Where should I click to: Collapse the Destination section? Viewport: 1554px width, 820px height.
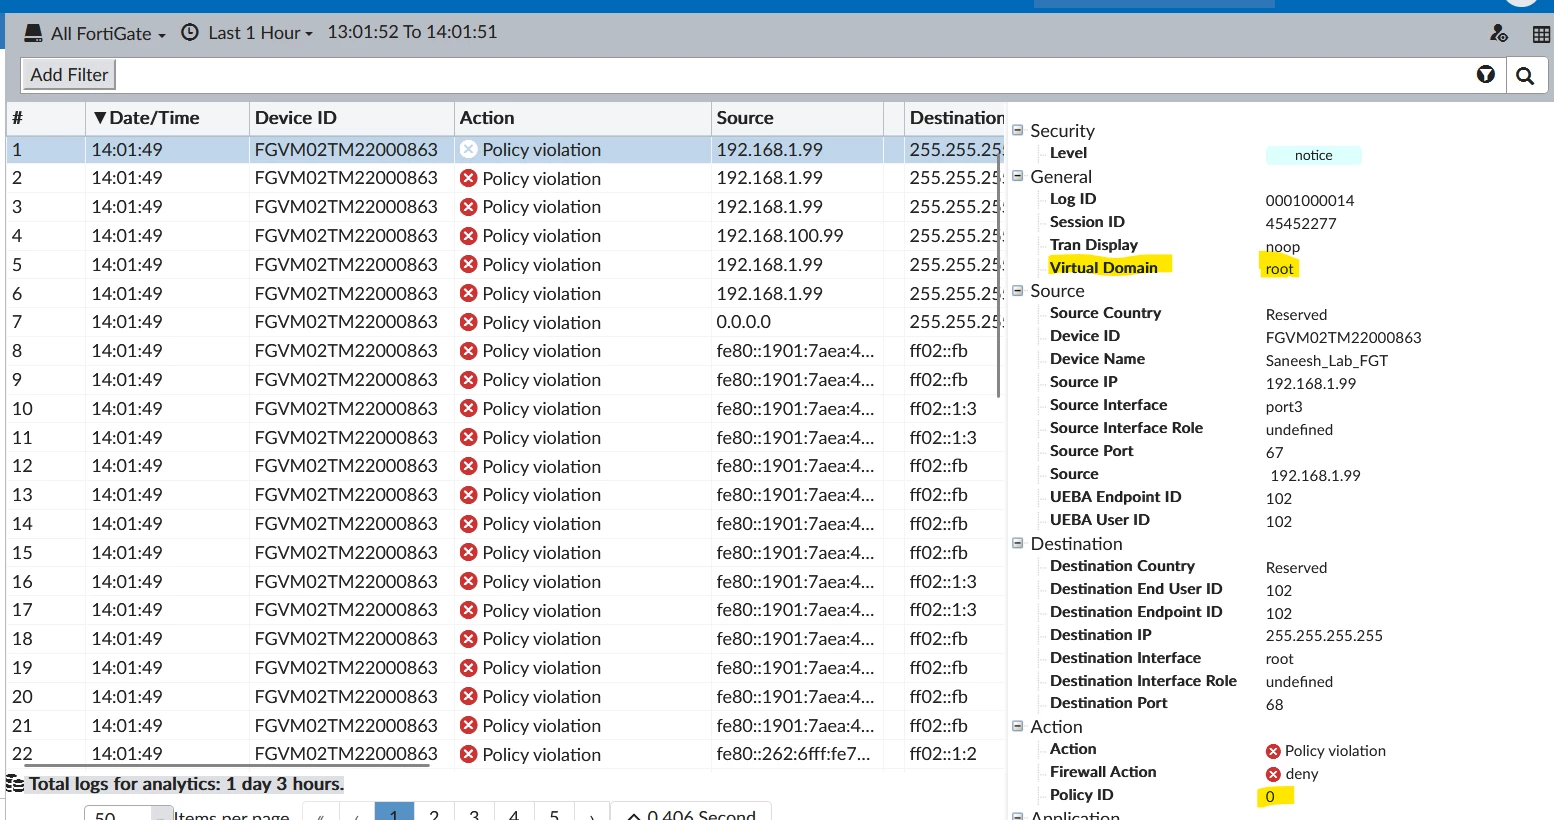point(1018,543)
